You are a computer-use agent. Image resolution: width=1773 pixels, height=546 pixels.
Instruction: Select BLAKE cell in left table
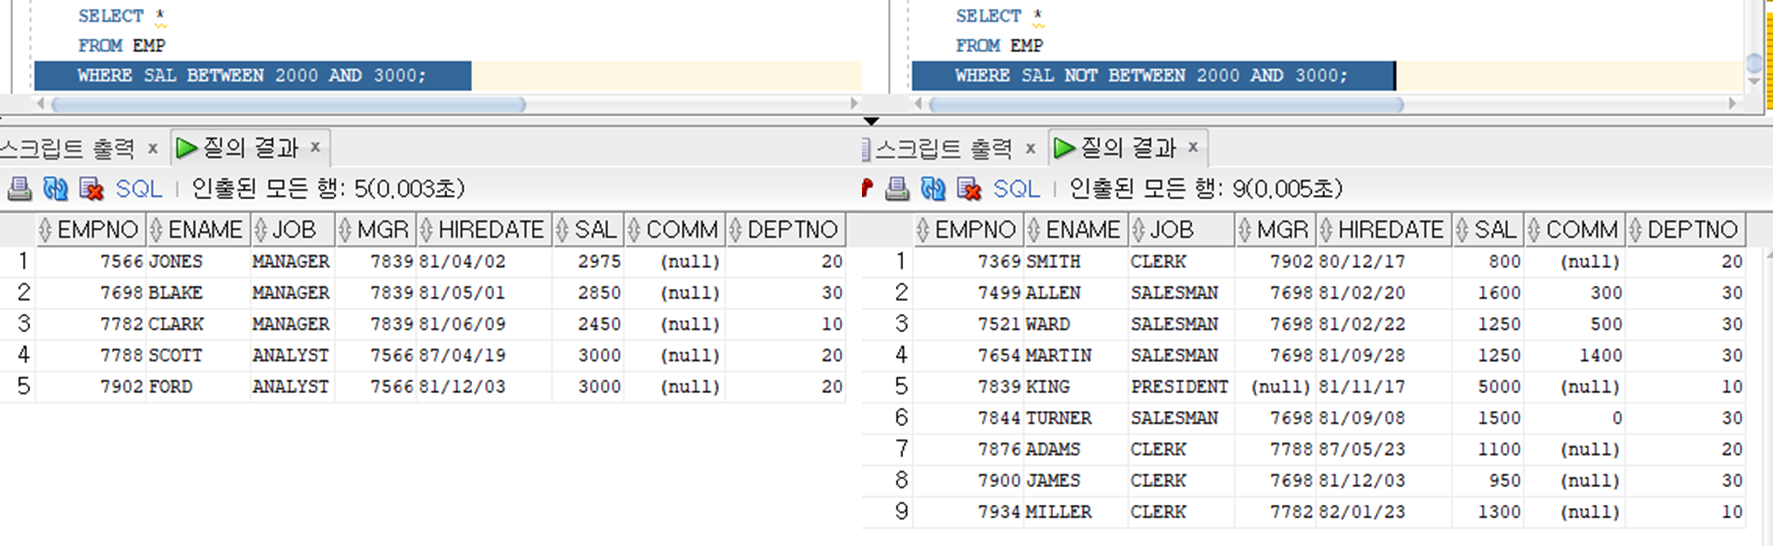[198, 292]
